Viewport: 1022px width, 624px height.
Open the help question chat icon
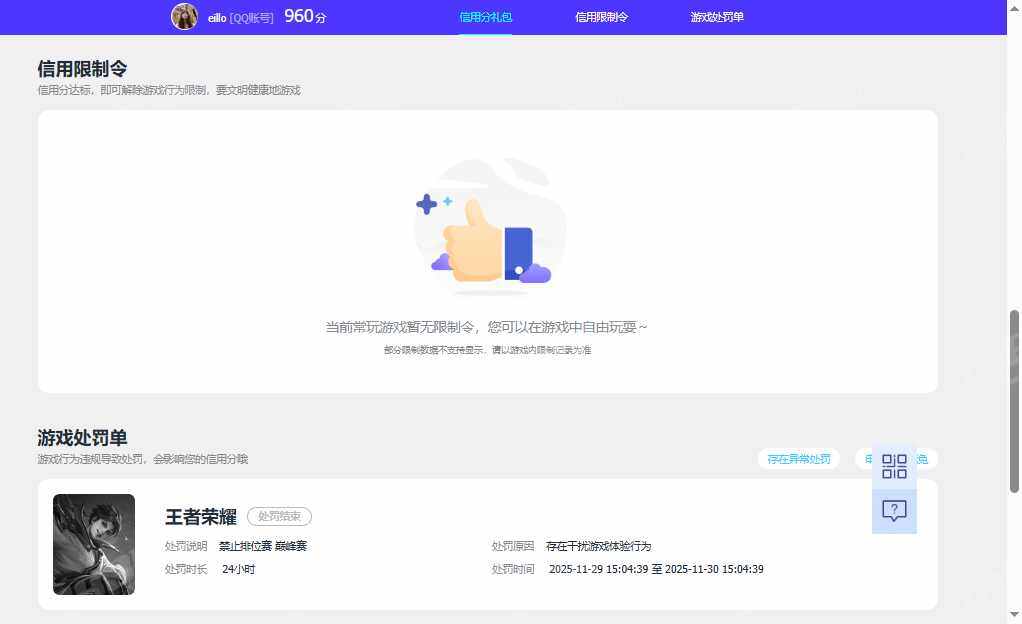click(x=894, y=511)
